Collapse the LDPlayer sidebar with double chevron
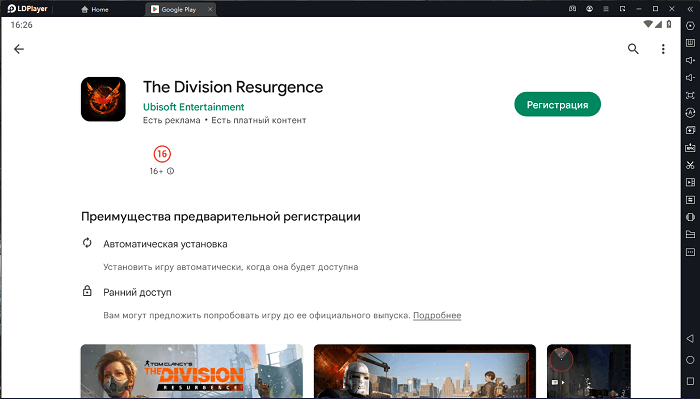 690,9
